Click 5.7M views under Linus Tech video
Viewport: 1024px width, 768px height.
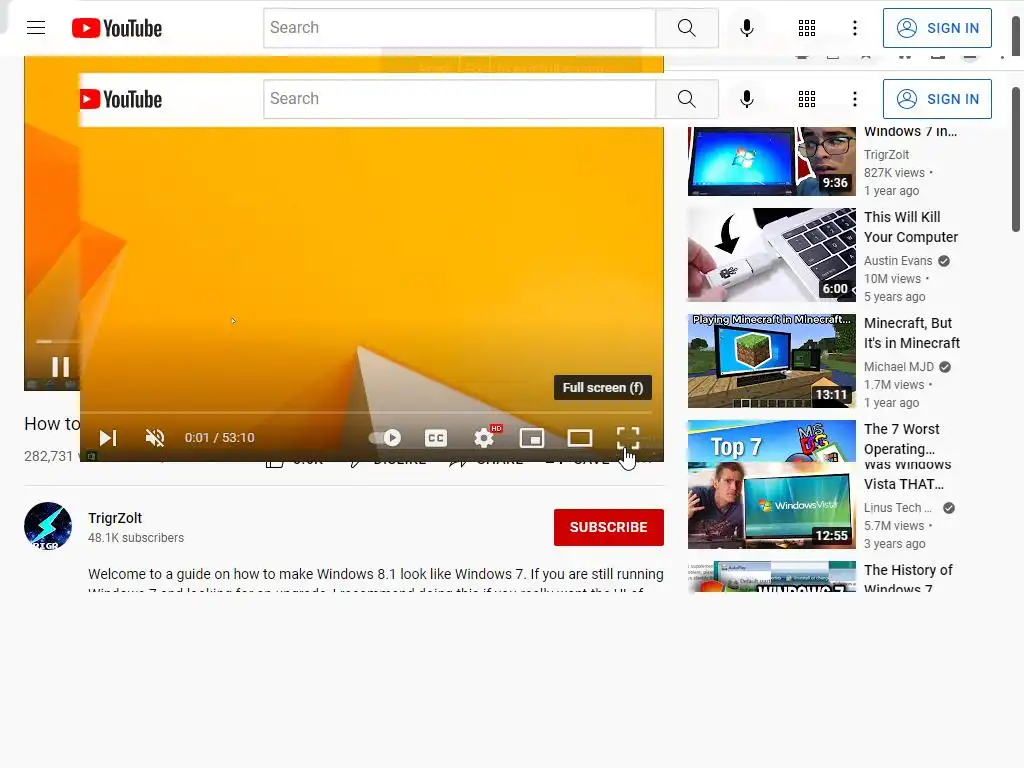point(894,526)
